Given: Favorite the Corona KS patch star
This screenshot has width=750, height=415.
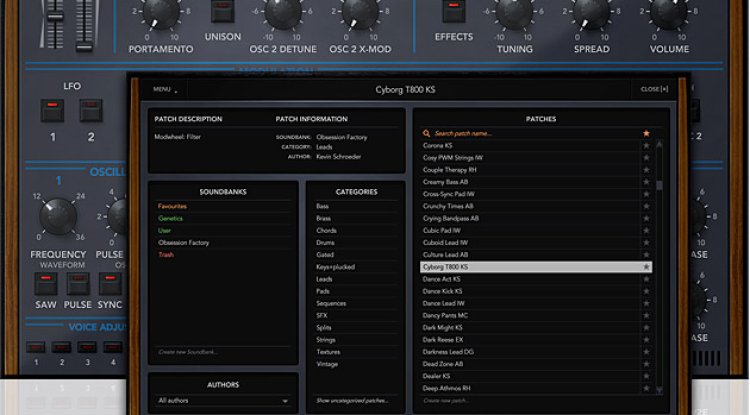Looking at the screenshot, I should pos(646,145).
